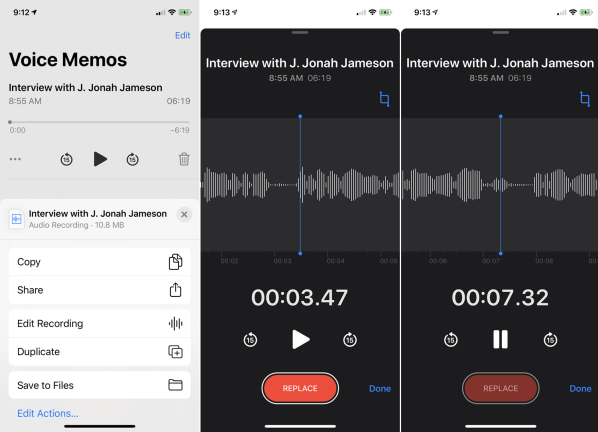Tap the Wi-Fi icon in the 9:12 status bar
This screenshot has width=598, height=432.
pyautogui.click(x=172, y=13)
